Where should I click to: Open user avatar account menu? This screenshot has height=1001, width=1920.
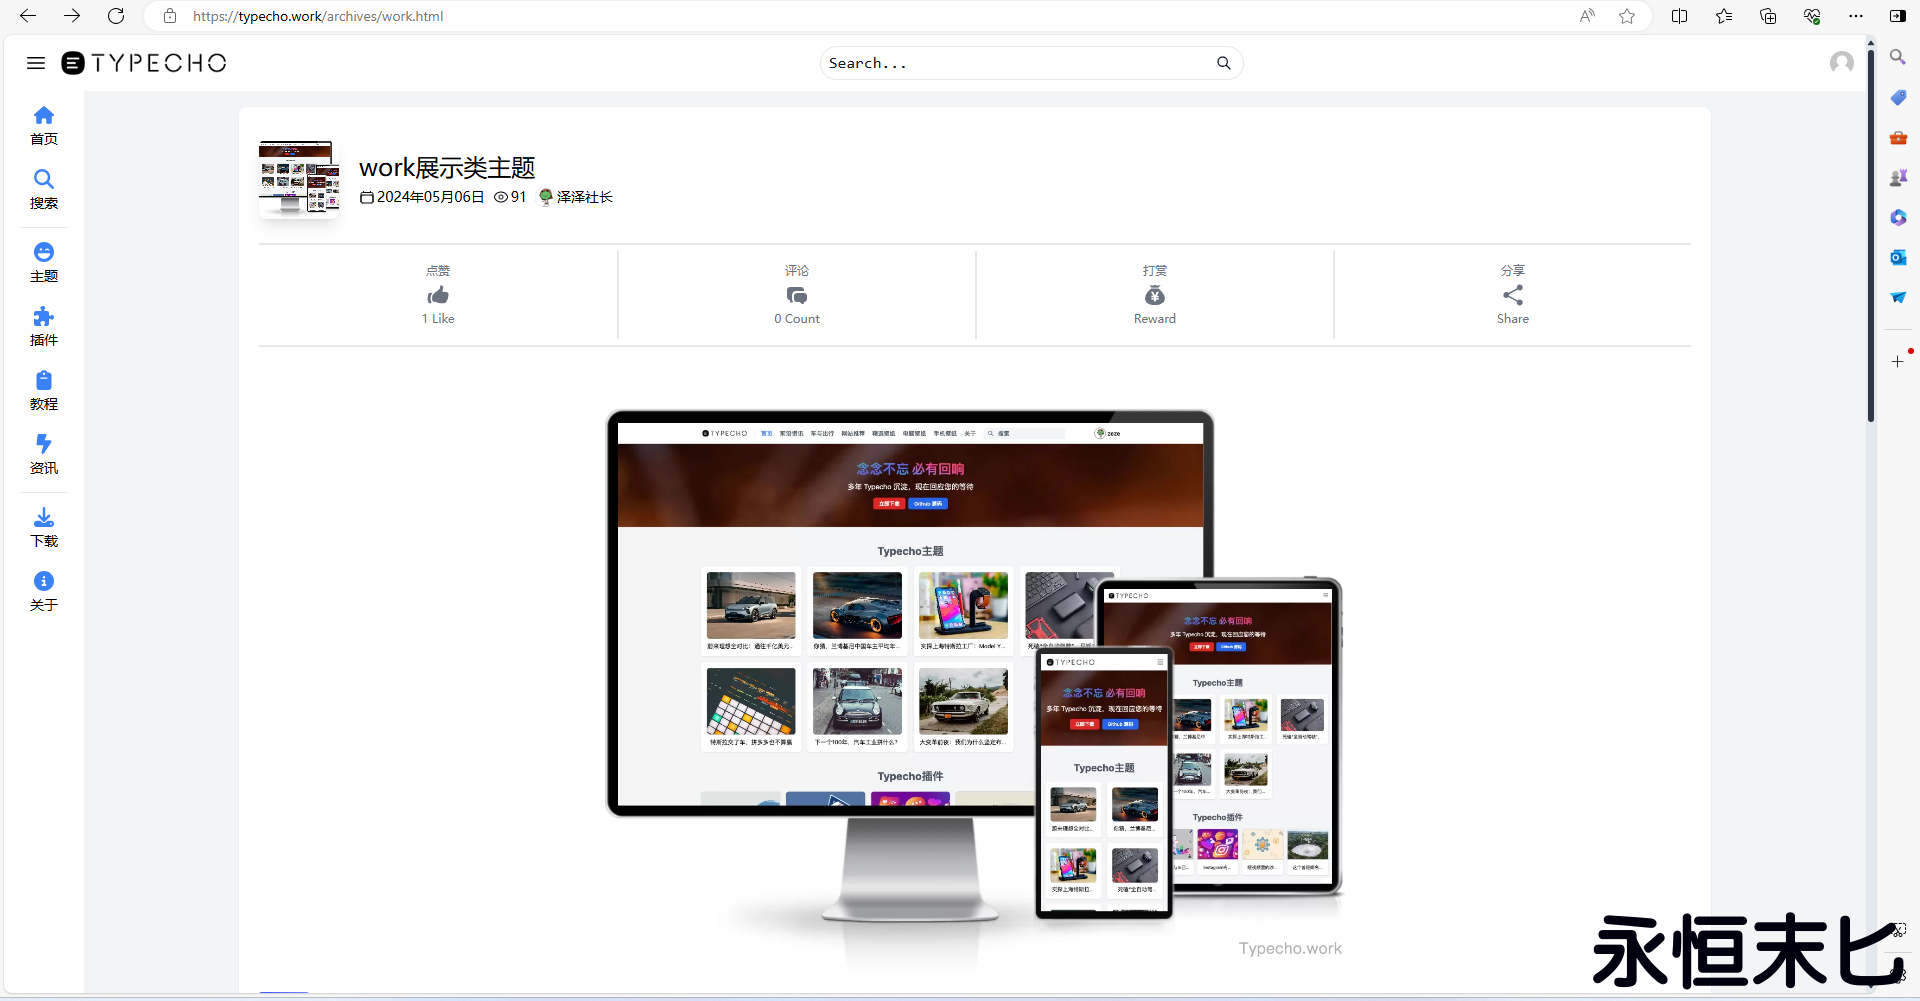(1841, 63)
